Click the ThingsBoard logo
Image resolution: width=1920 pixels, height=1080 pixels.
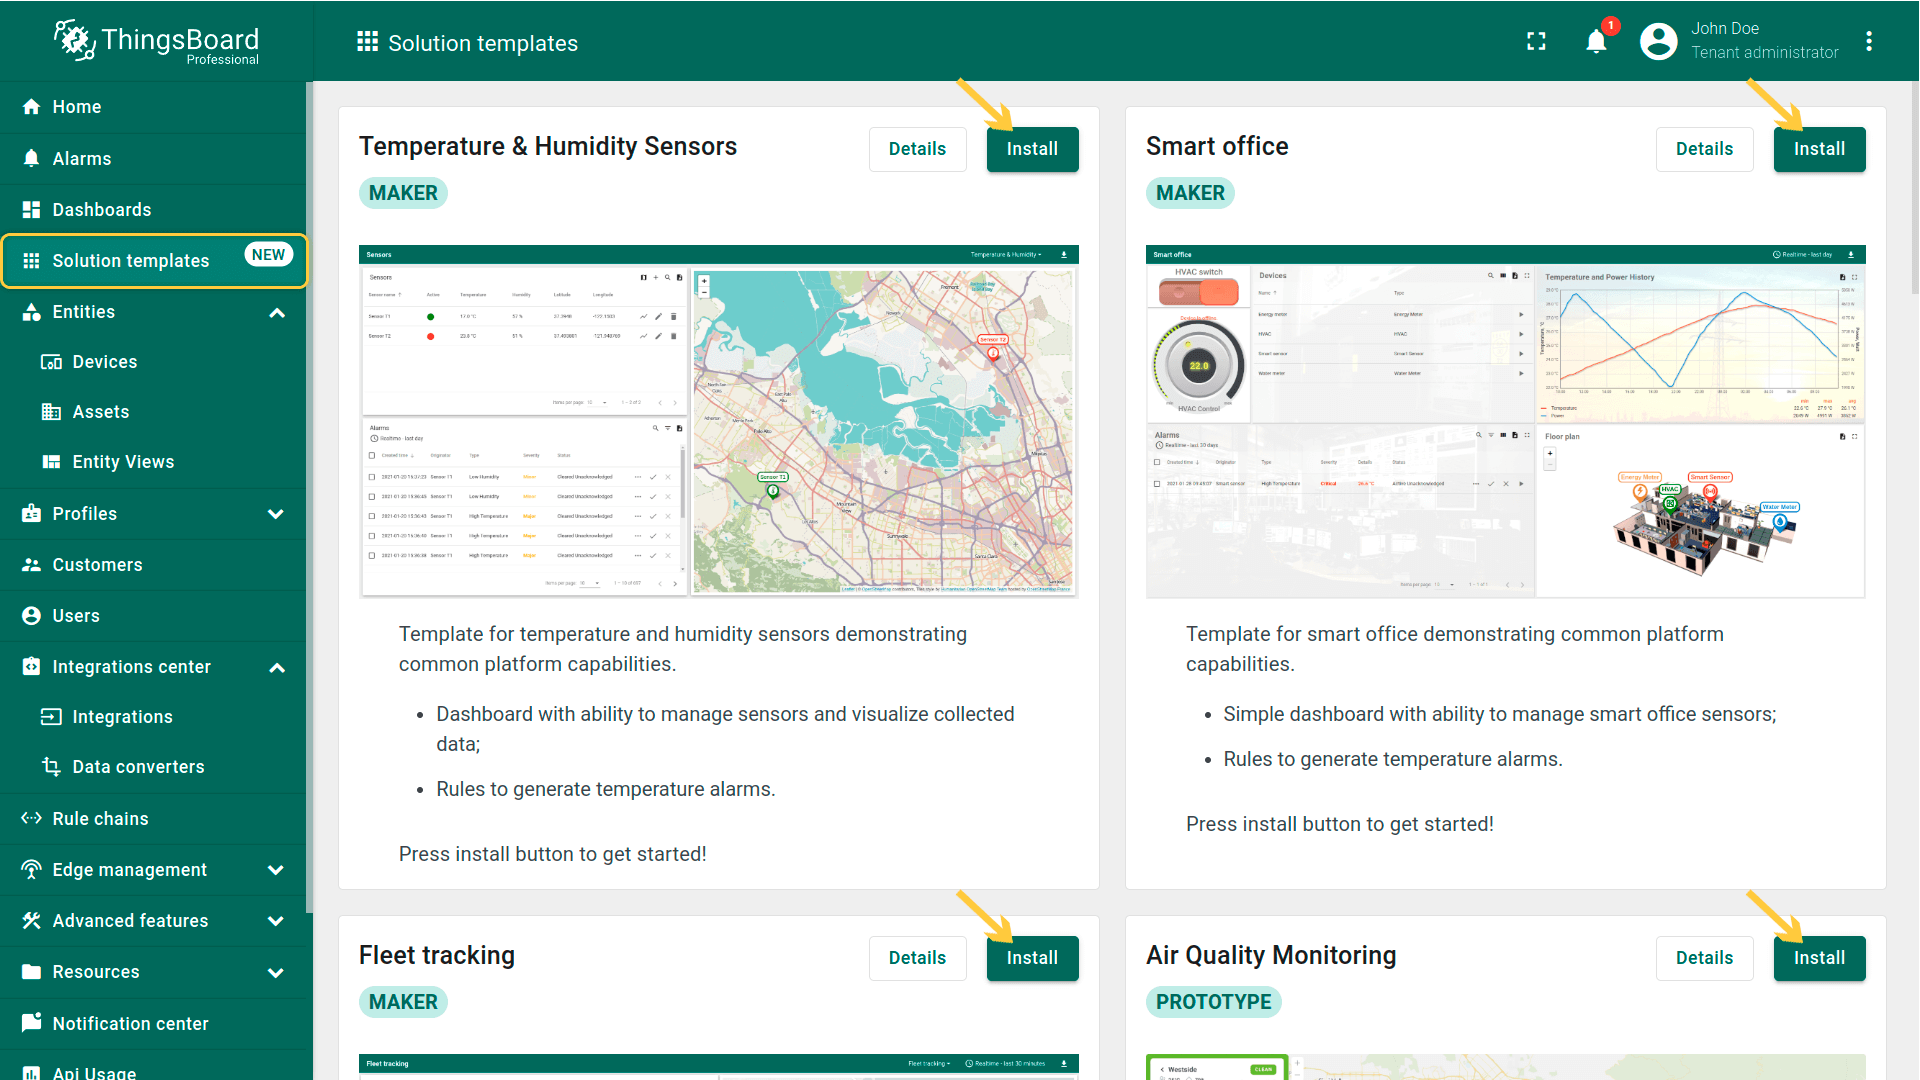click(x=156, y=42)
